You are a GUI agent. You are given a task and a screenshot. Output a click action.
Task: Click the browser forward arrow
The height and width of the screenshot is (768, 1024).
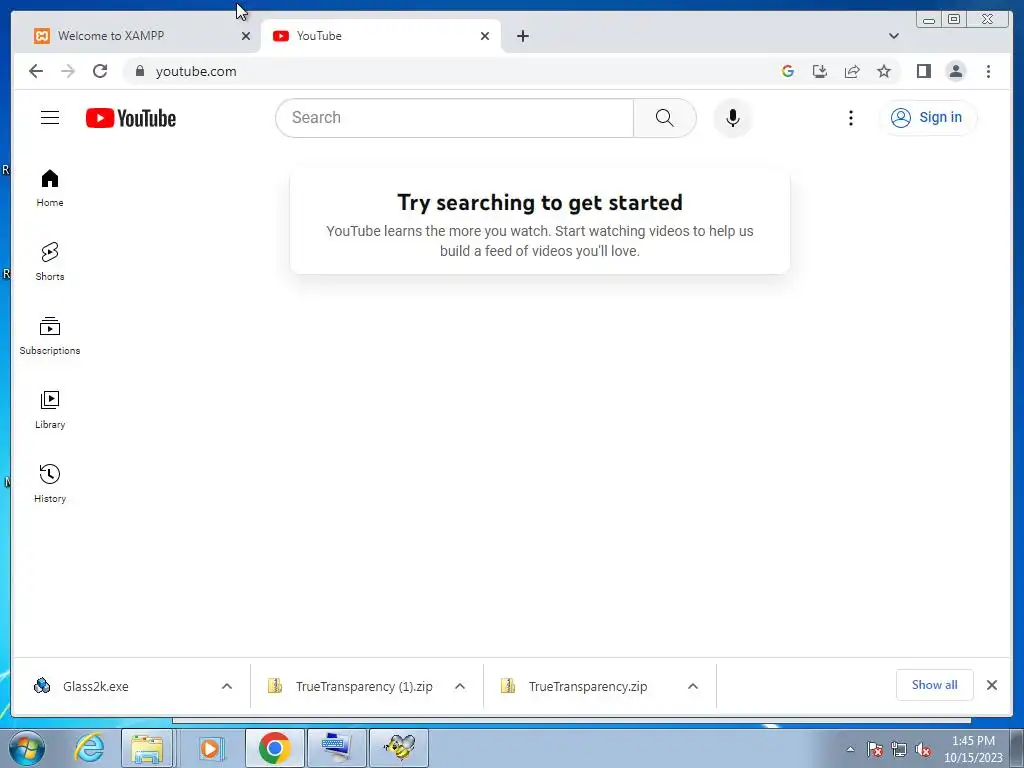tap(68, 71)
